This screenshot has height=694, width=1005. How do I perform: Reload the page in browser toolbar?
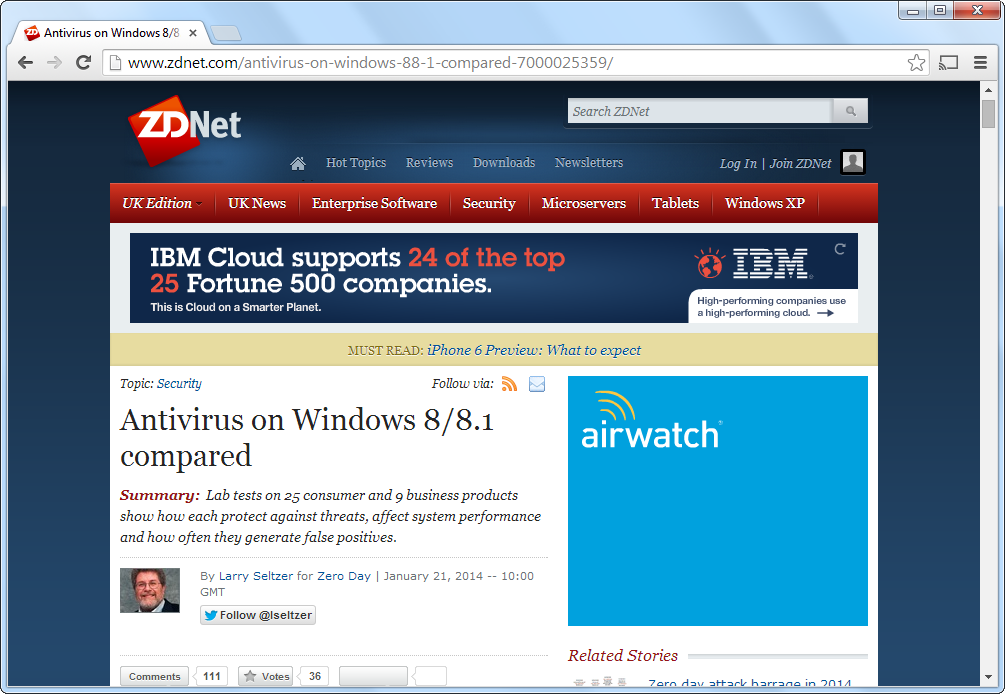(x=84, y=63)
